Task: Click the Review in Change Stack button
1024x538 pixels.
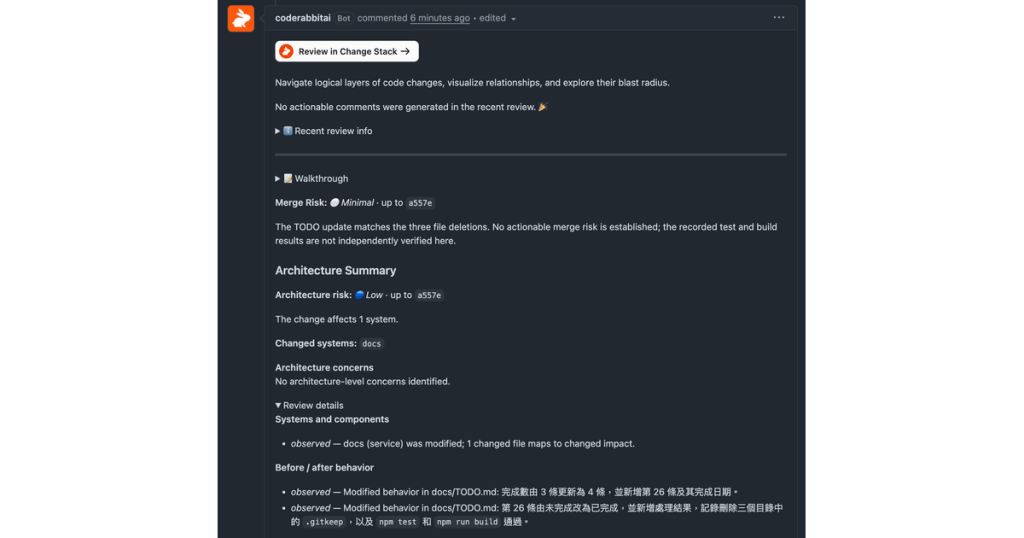Action: click(347, 52)
